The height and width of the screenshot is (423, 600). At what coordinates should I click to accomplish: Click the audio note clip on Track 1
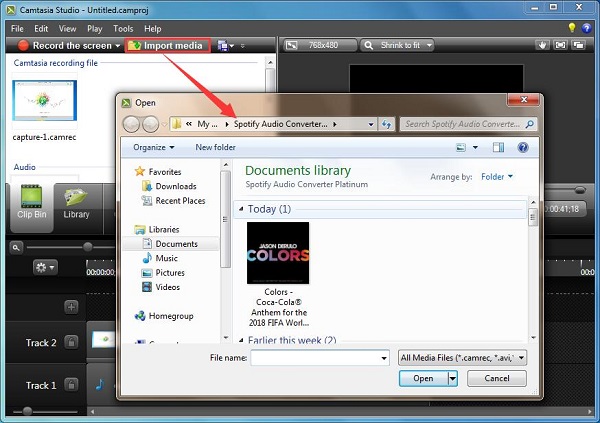pos(100,384)
